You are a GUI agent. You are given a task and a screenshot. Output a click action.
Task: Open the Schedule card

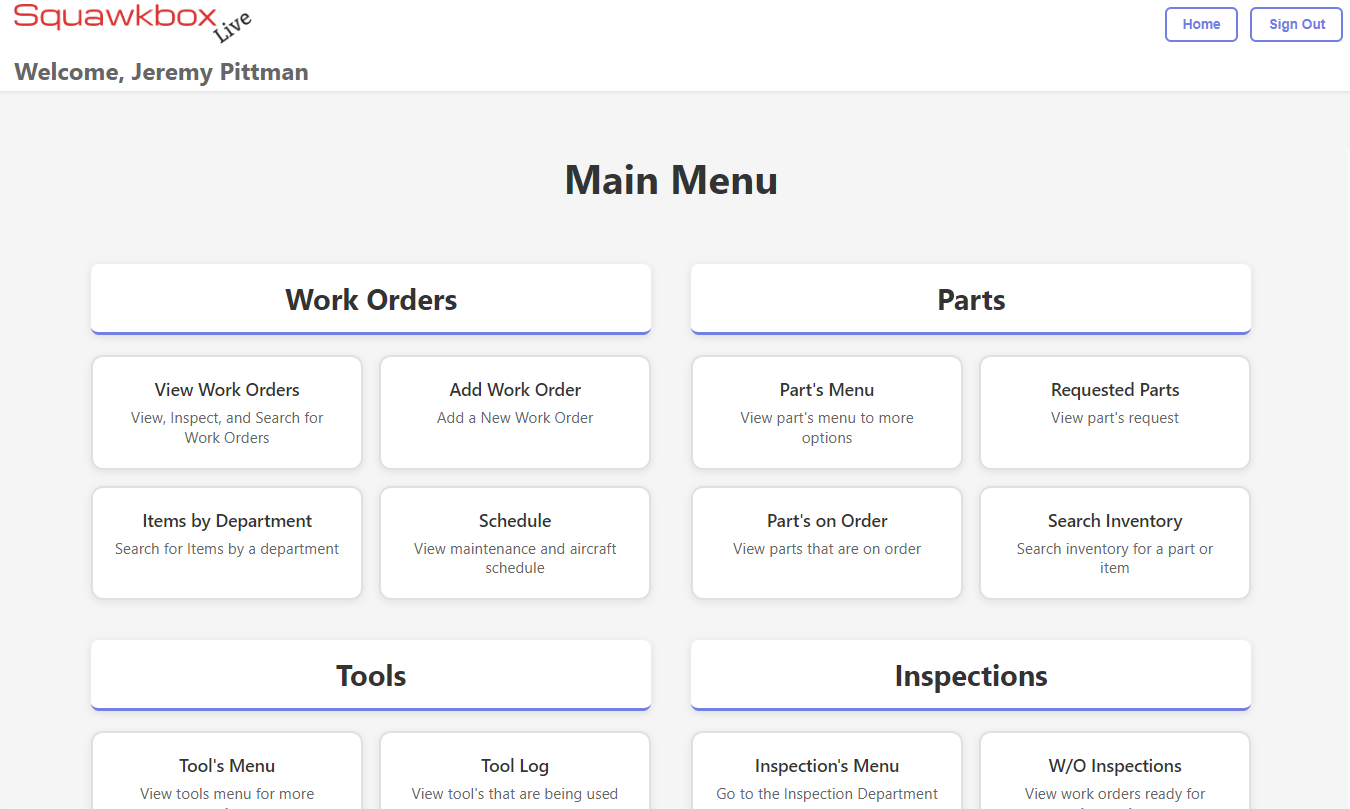515,542
